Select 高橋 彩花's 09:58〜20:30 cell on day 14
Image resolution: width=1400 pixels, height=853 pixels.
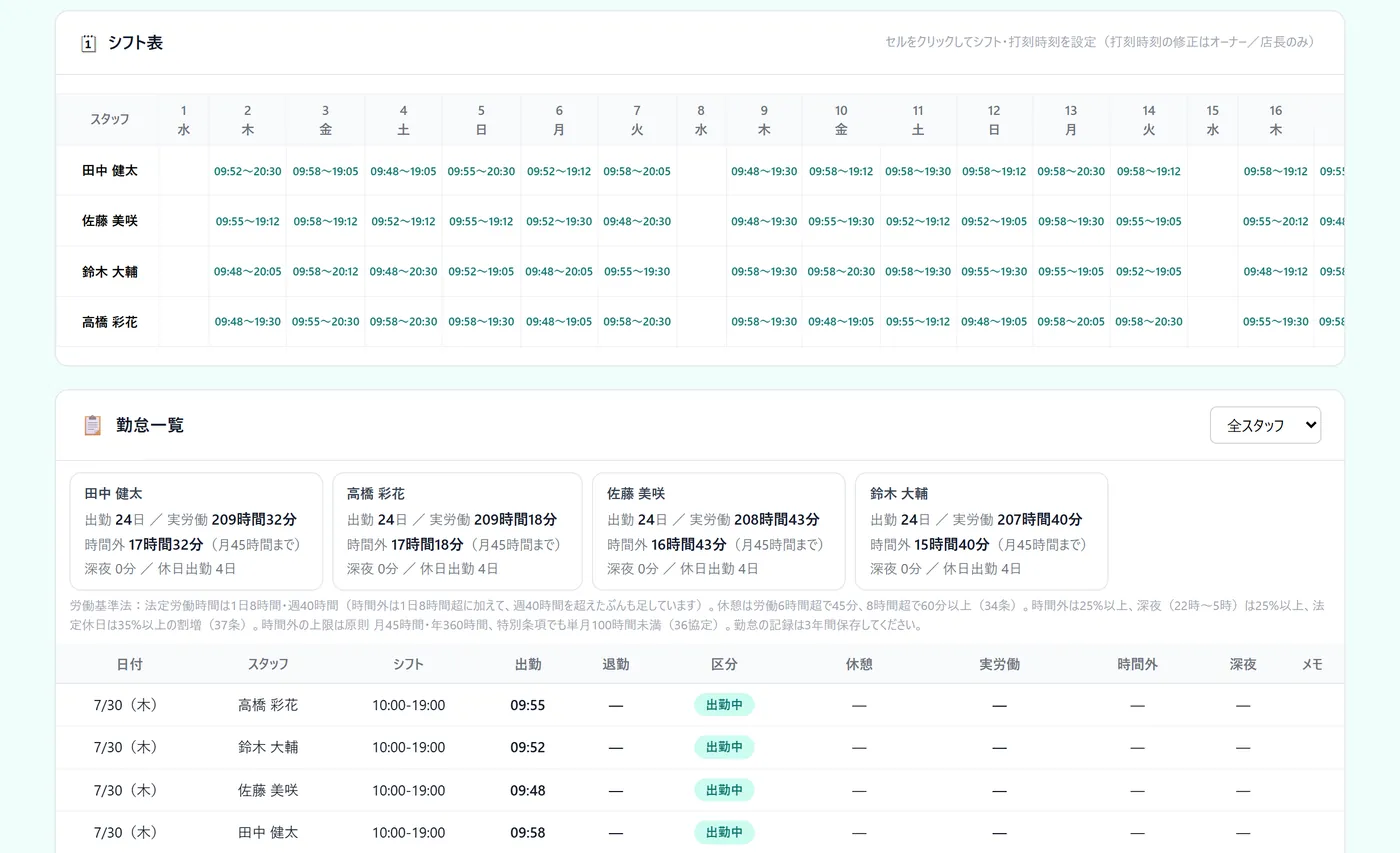pyautogui.click(x=1149, y=322)
